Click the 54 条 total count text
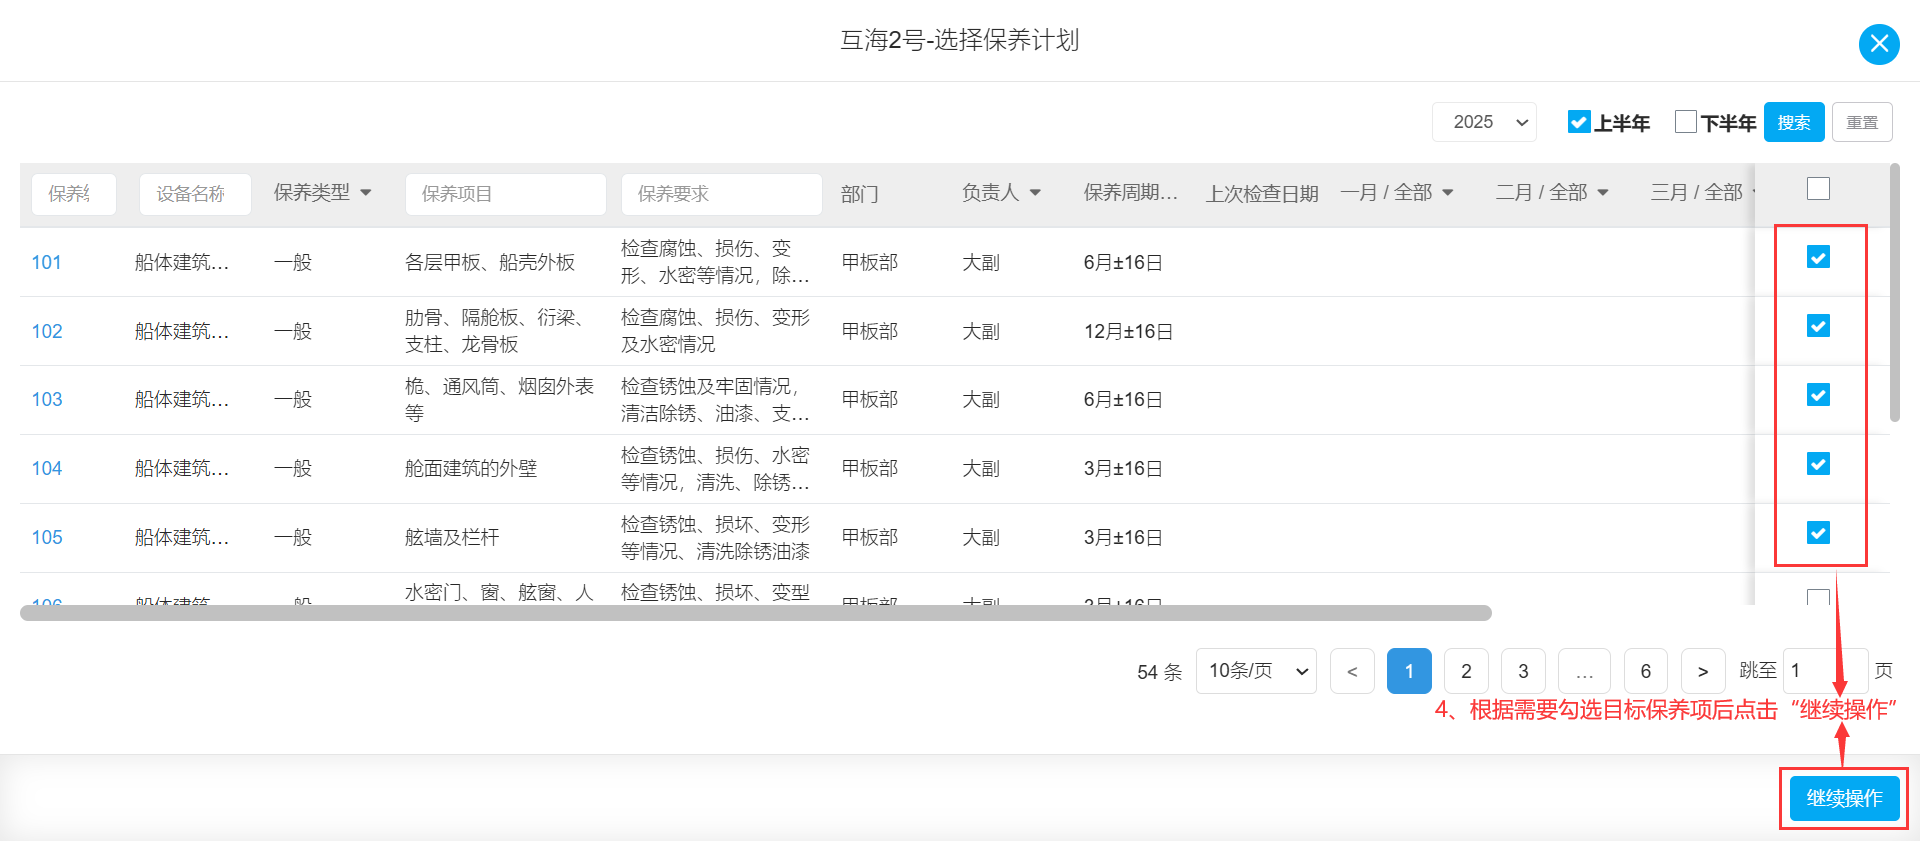Image resolution: width=1920 pixels, height=843 pixels. (x=1159, y=672)
